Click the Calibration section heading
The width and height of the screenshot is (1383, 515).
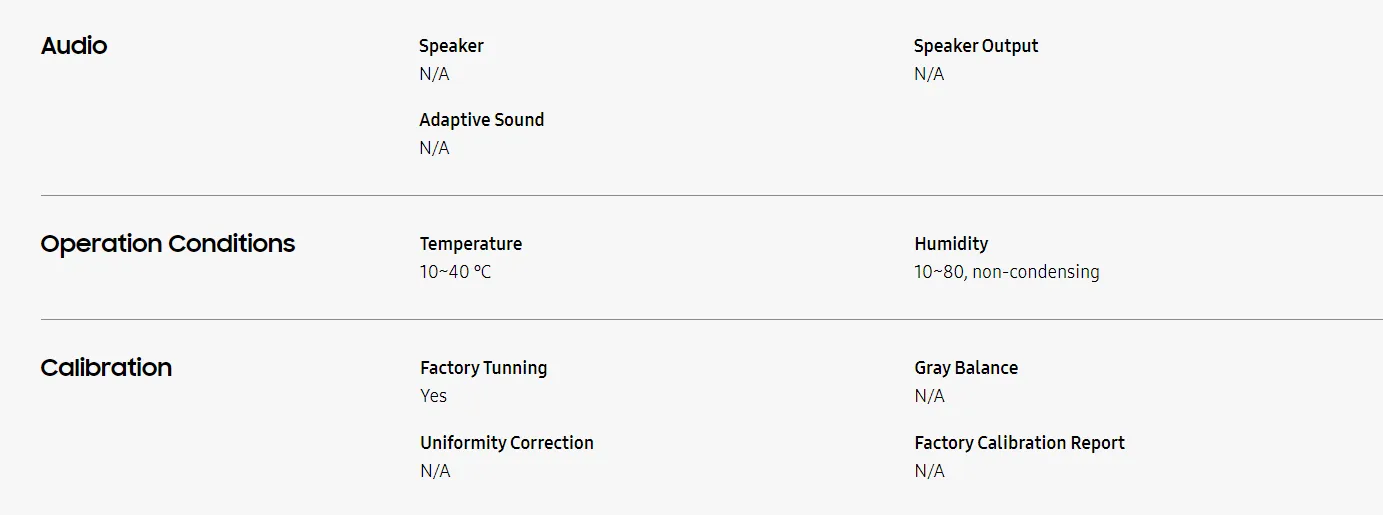[x=106, y=368]
